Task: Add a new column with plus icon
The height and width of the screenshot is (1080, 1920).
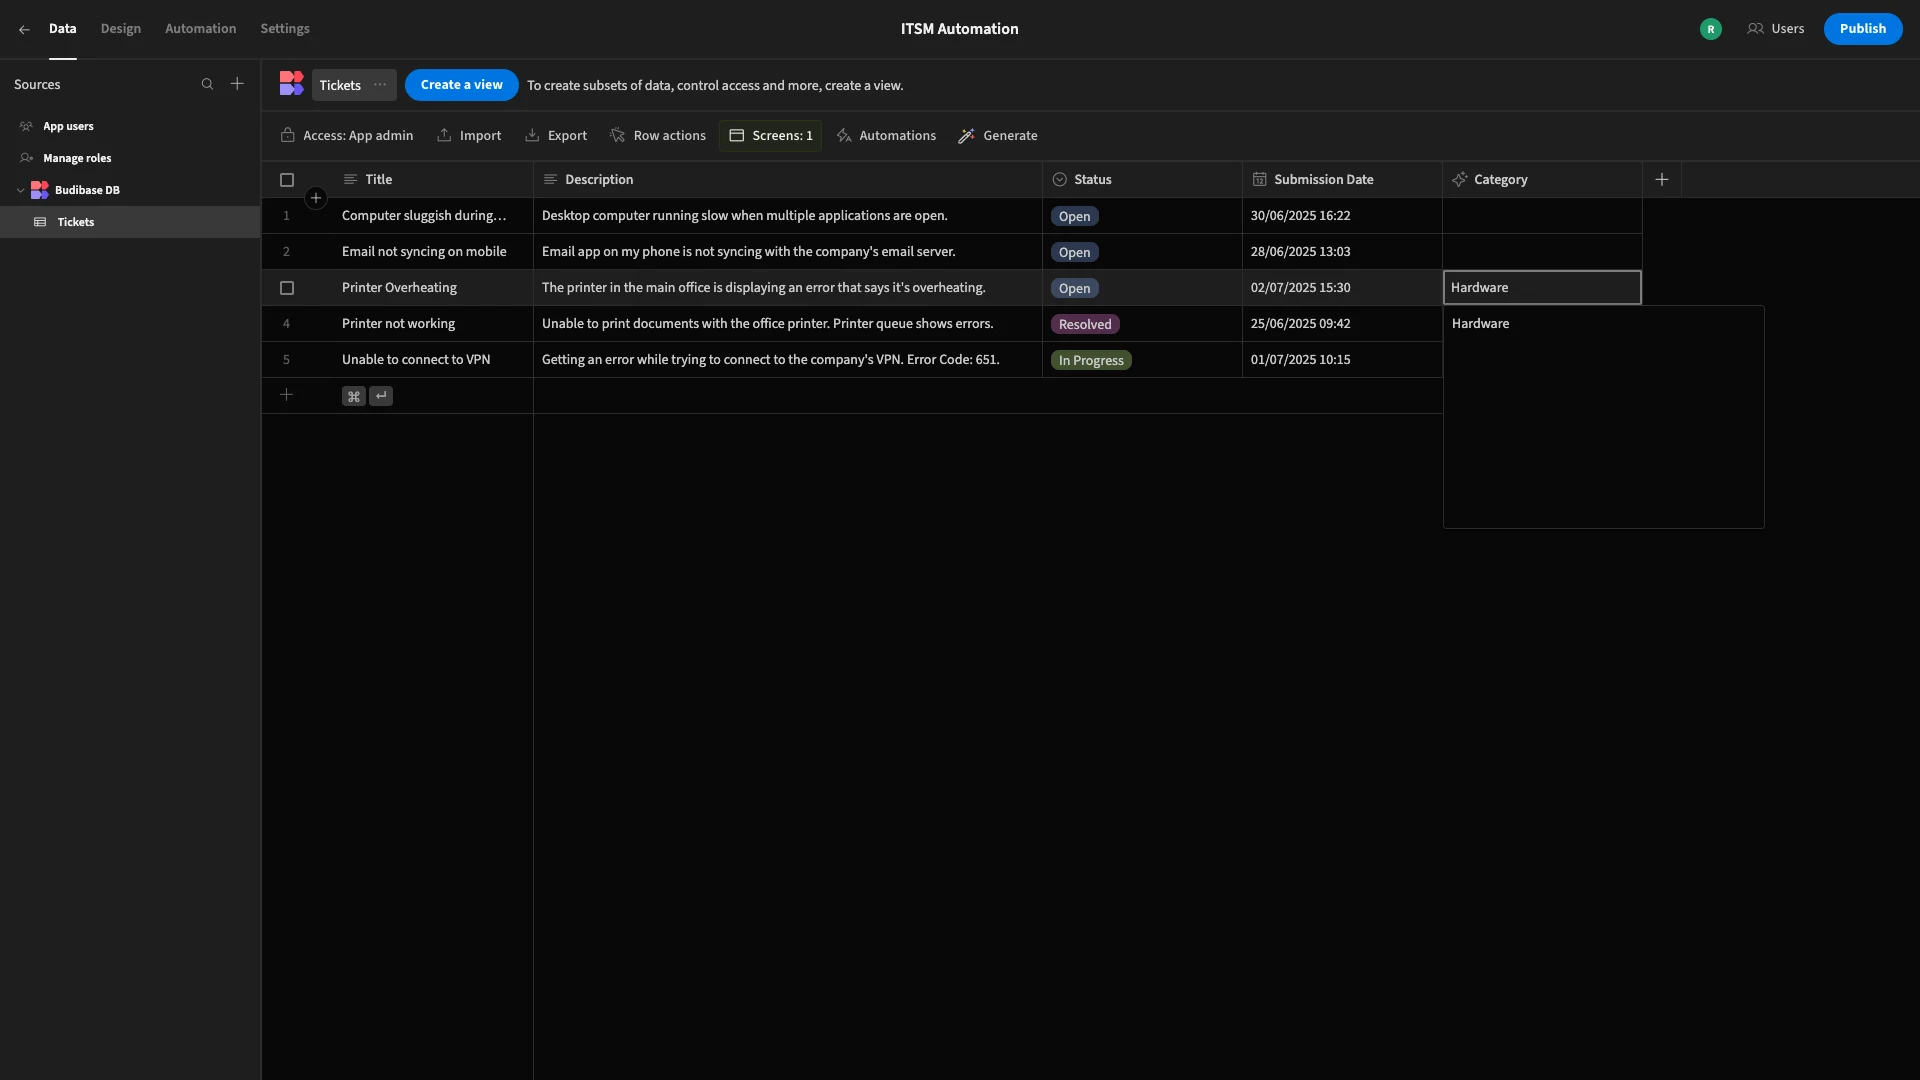Action: coord(1662,180)
